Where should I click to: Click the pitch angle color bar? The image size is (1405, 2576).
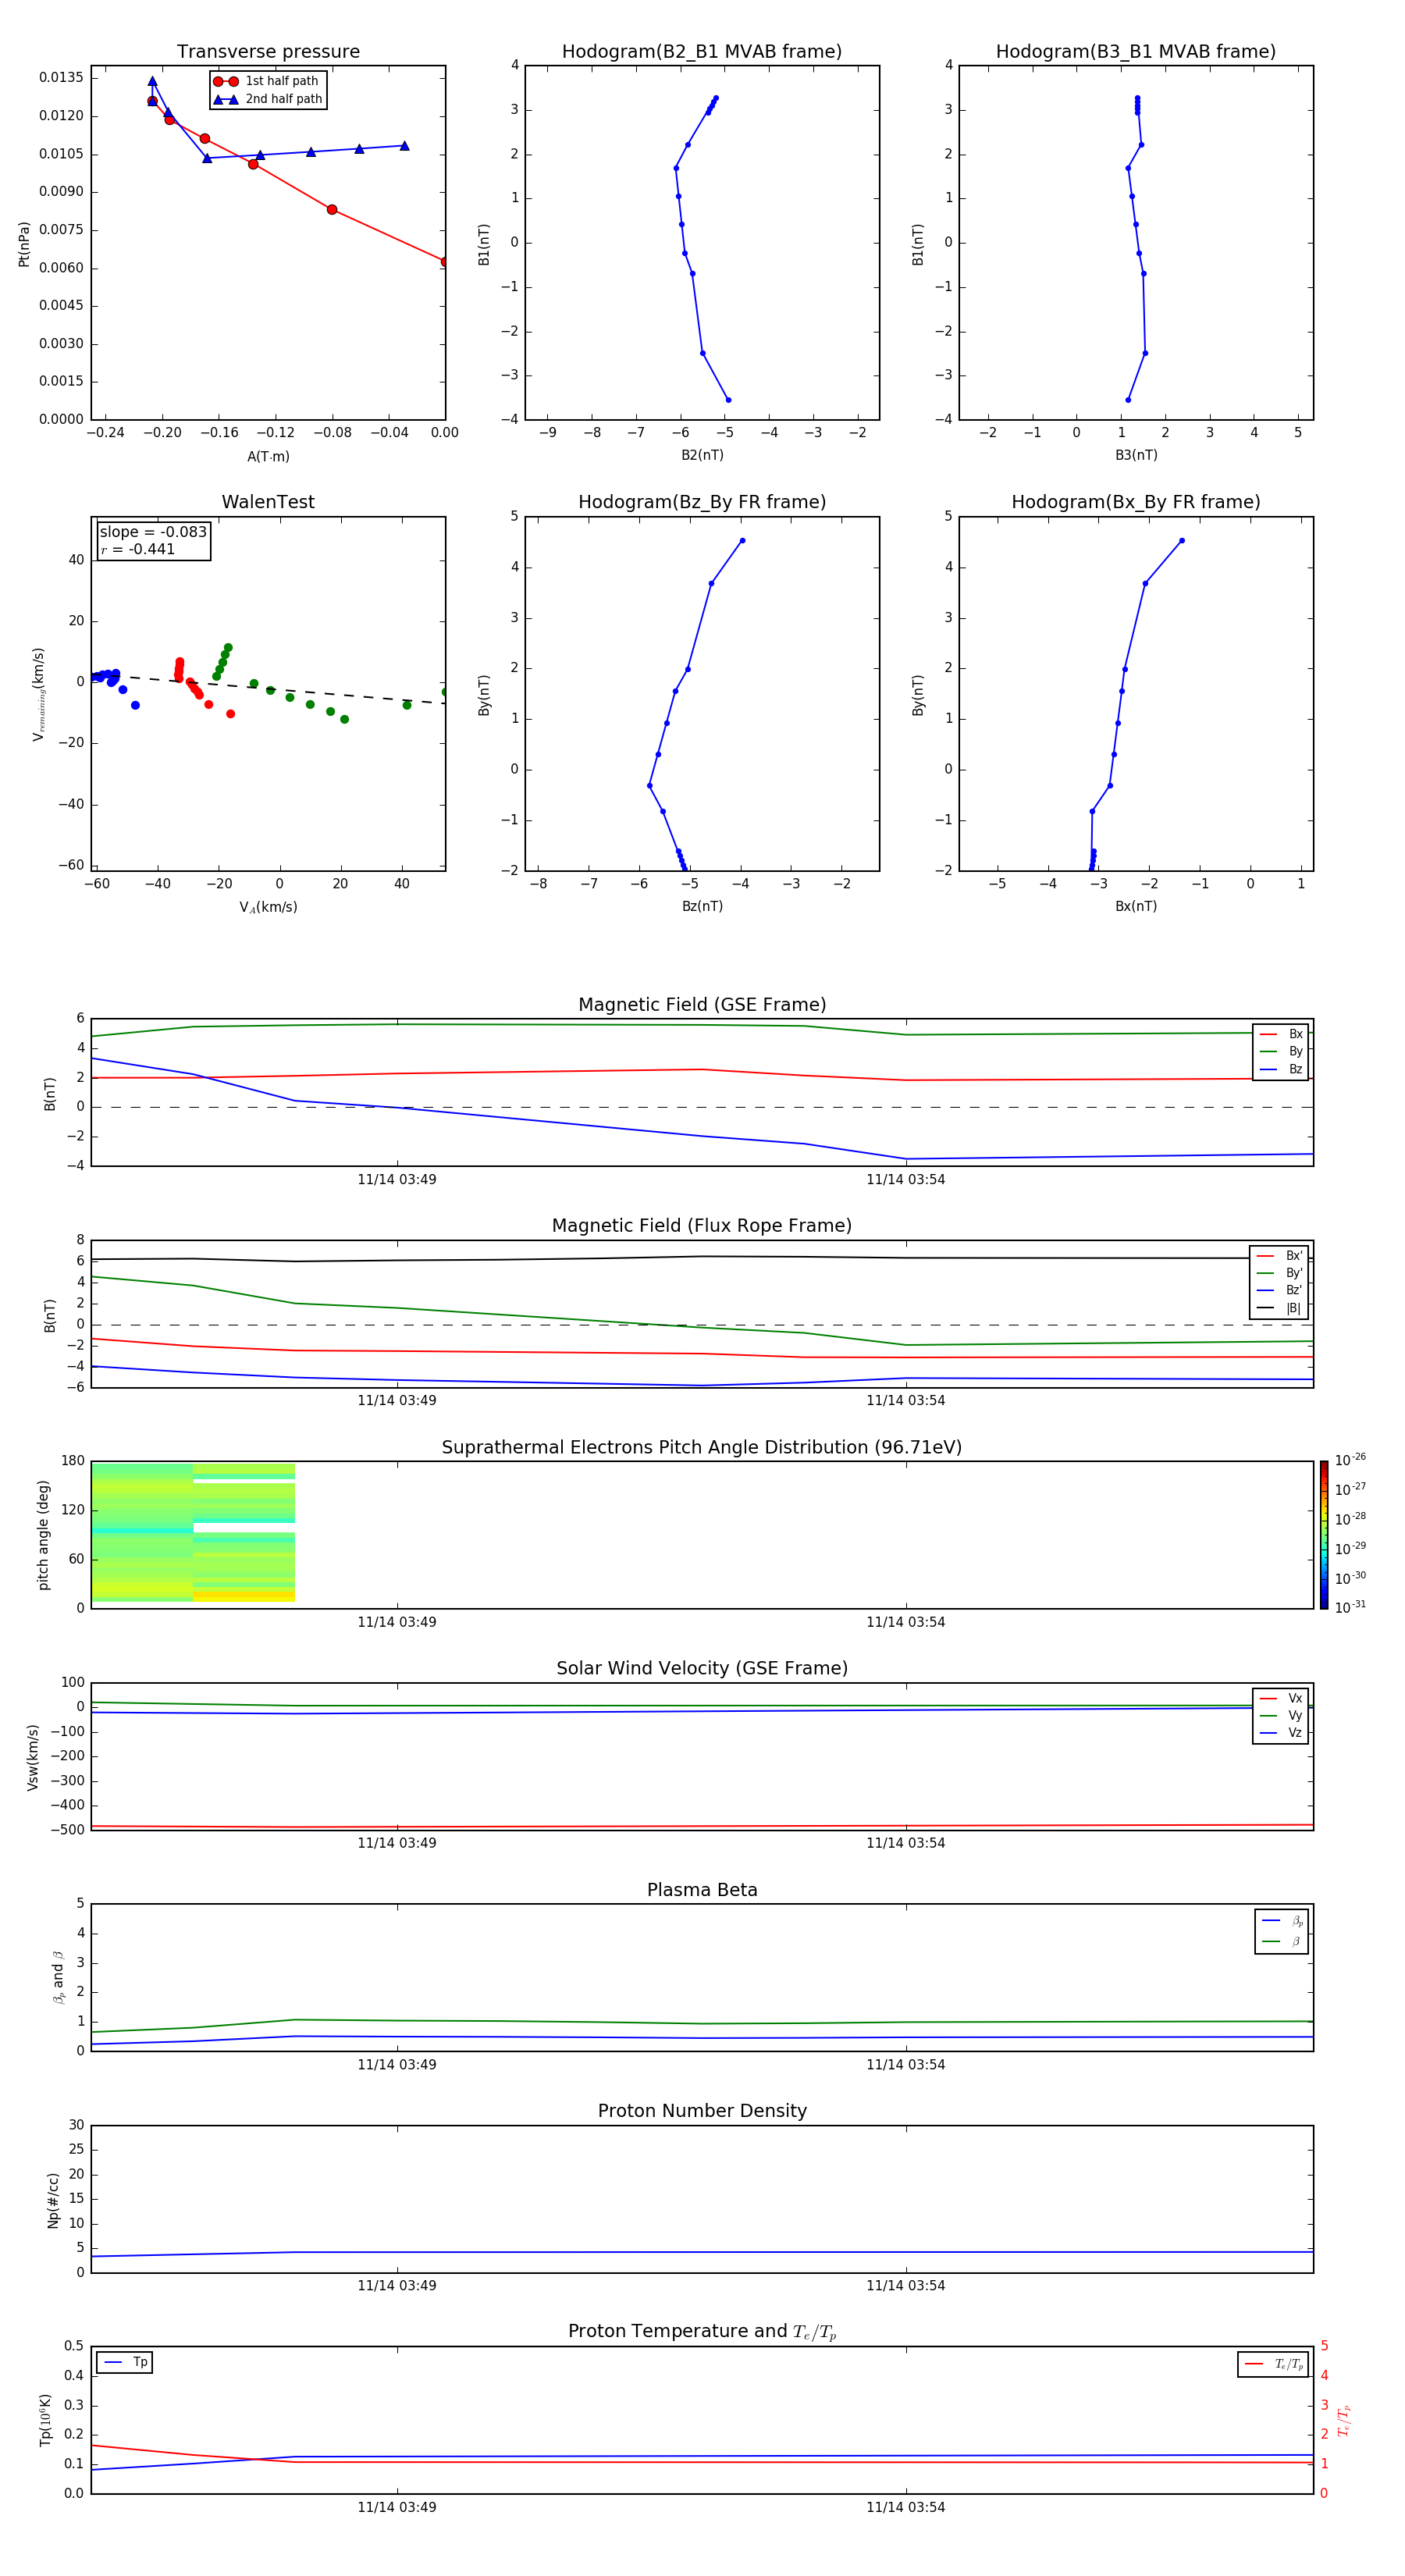[x=1324, y=1535]
